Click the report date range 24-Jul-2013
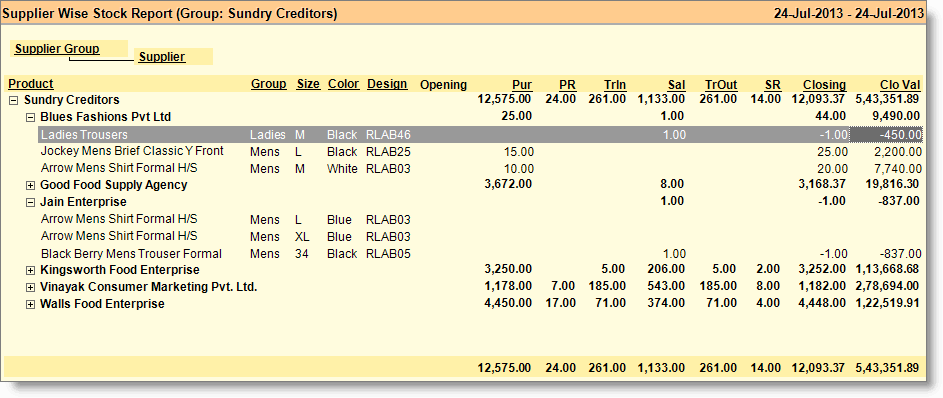Image resolution: width=943 pixels, height=398 pixels. (x=849, y=13)
